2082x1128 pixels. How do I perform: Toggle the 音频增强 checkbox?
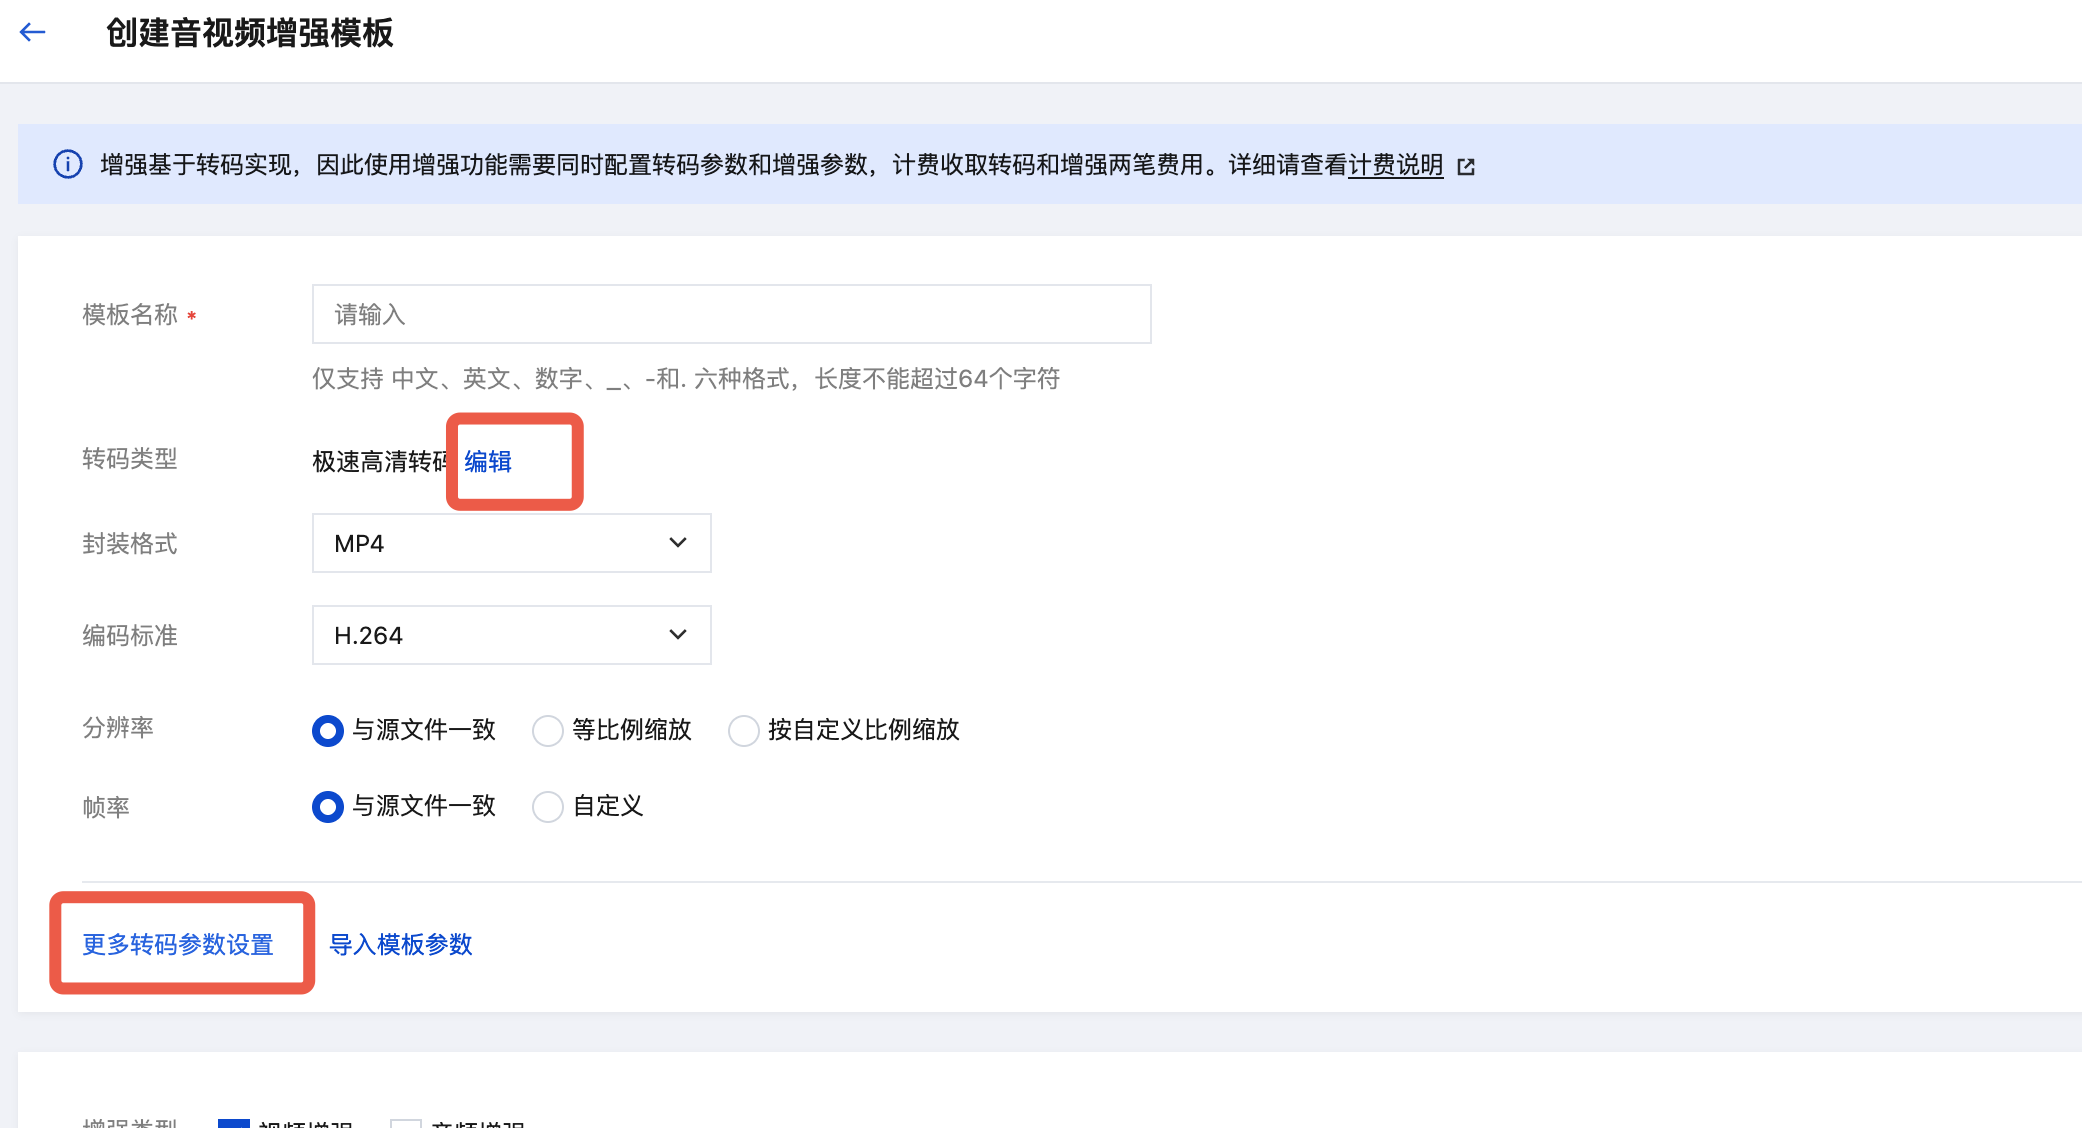click(x=406, y=1124)
